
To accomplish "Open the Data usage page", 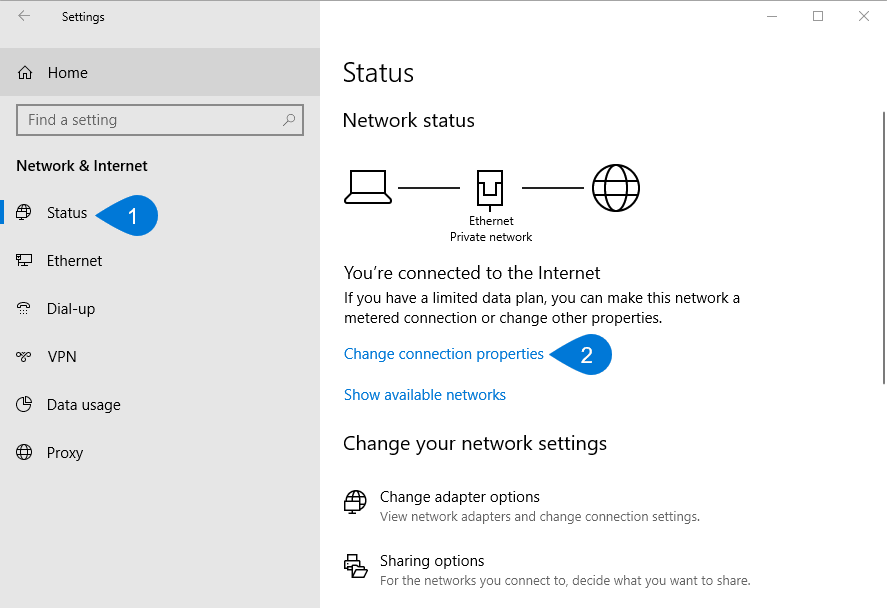I will coord(83,405).
